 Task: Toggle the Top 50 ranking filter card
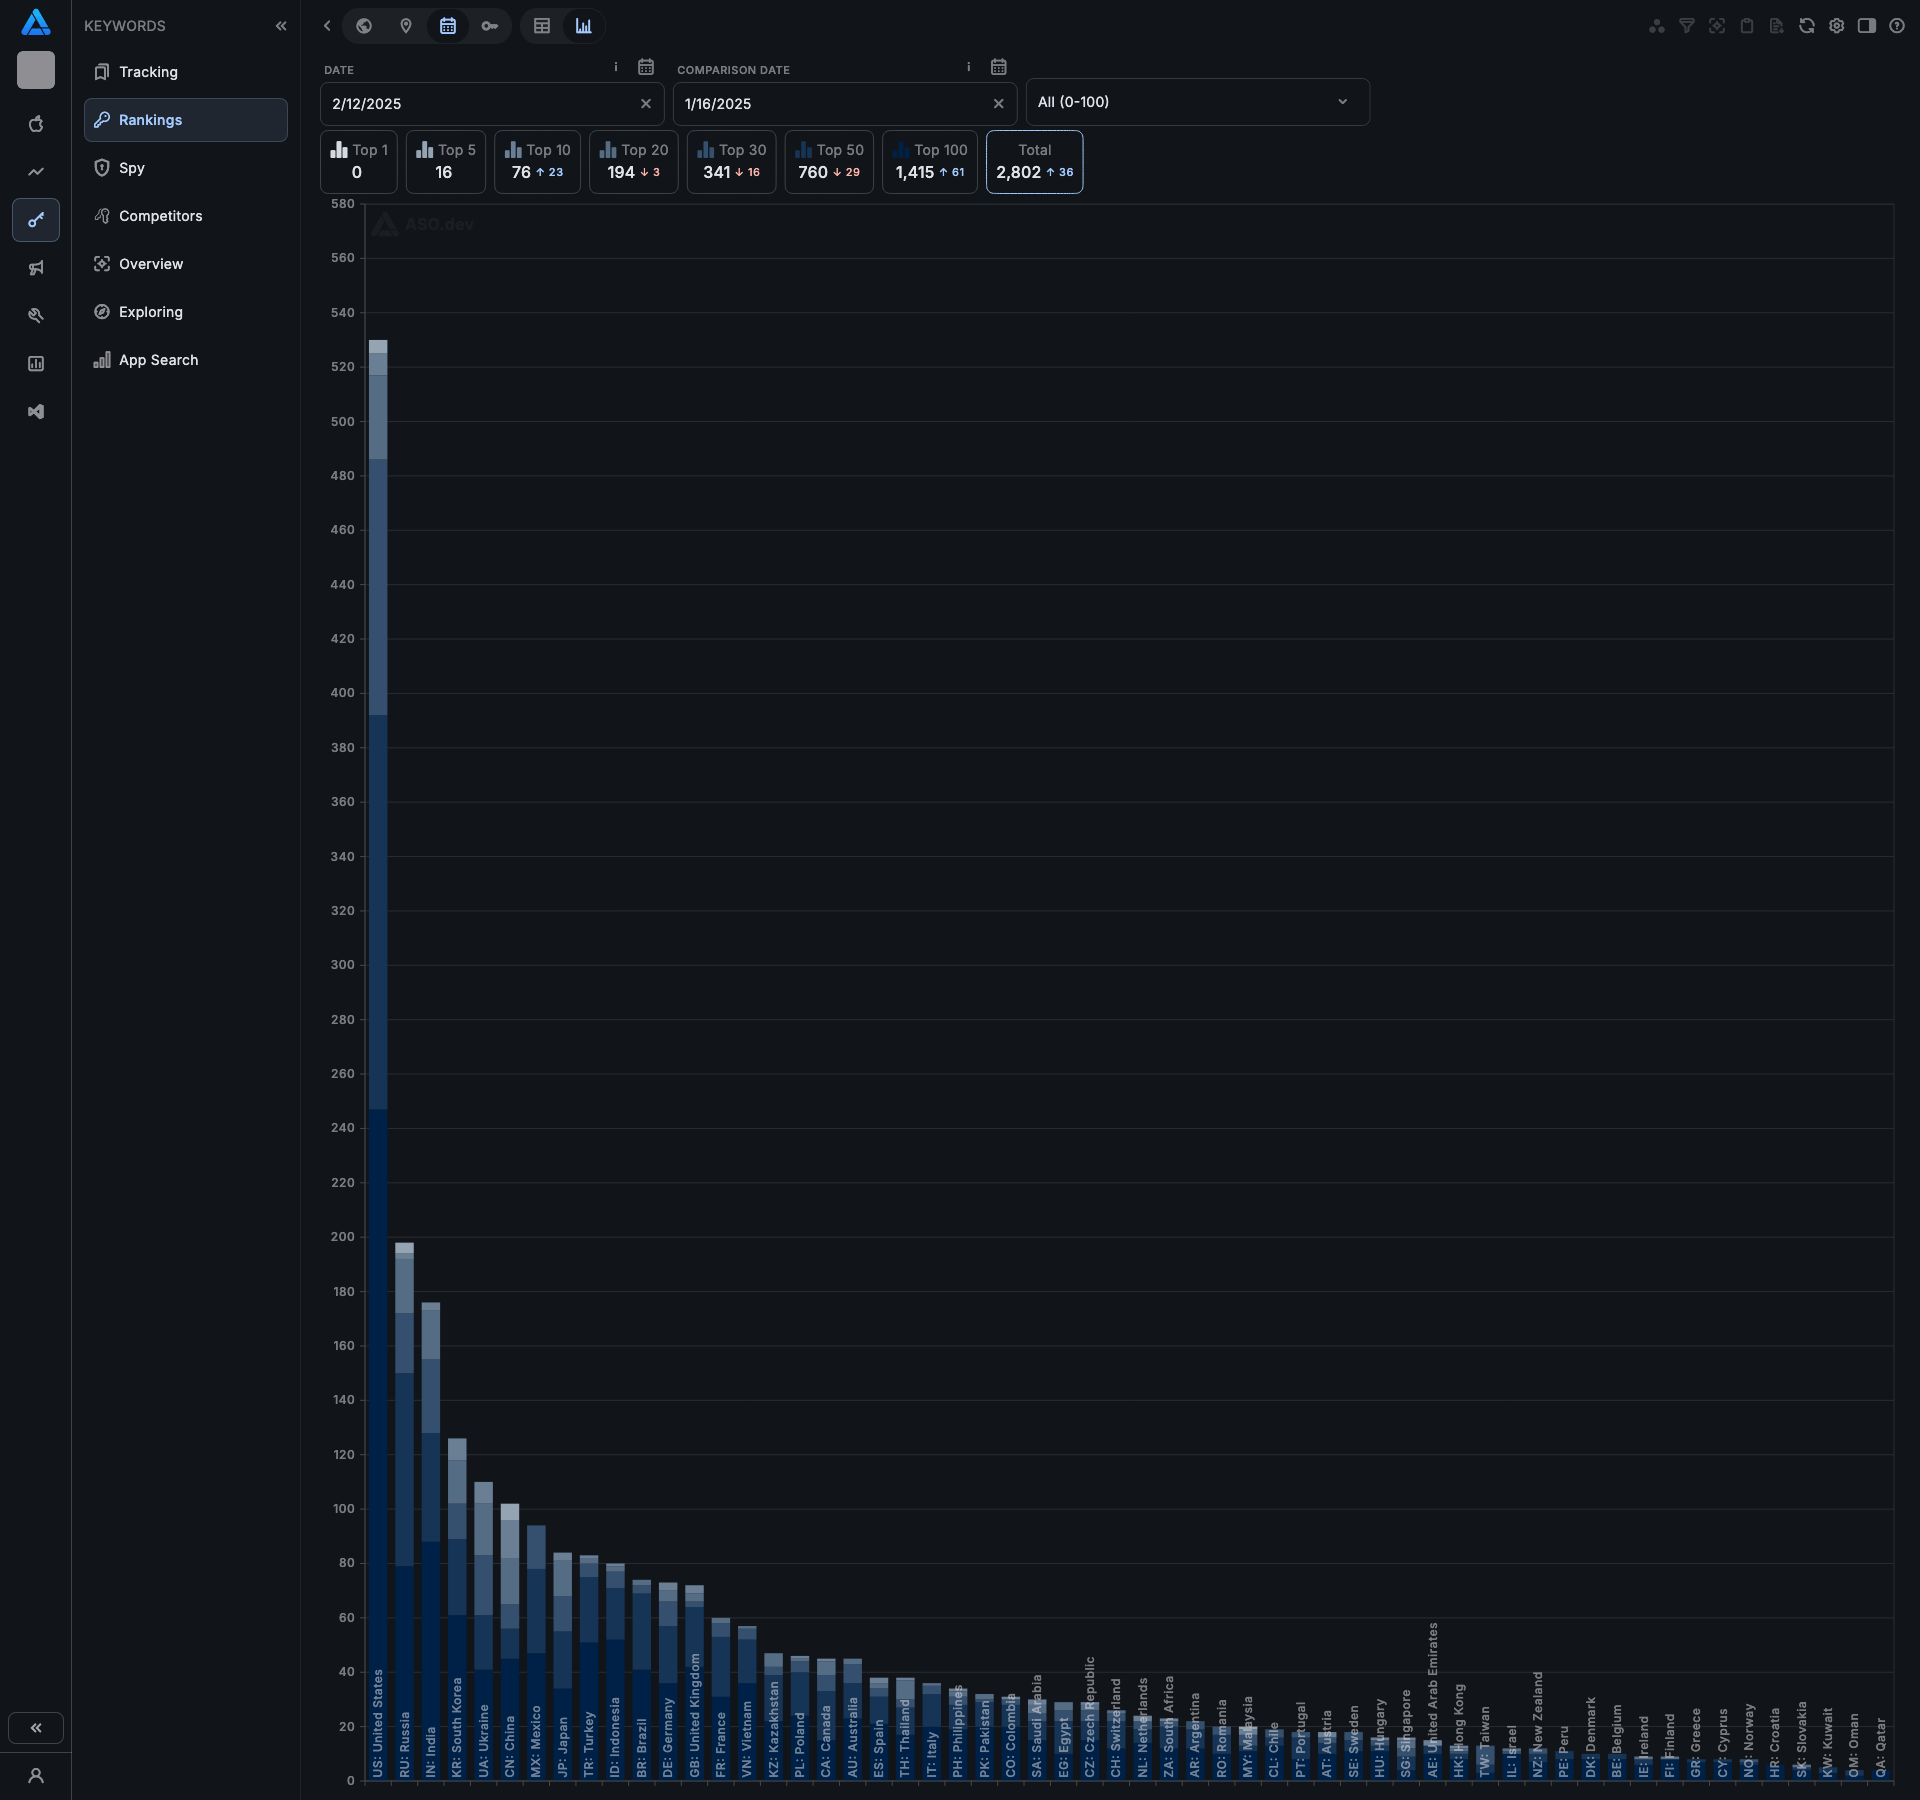[829, 161]
